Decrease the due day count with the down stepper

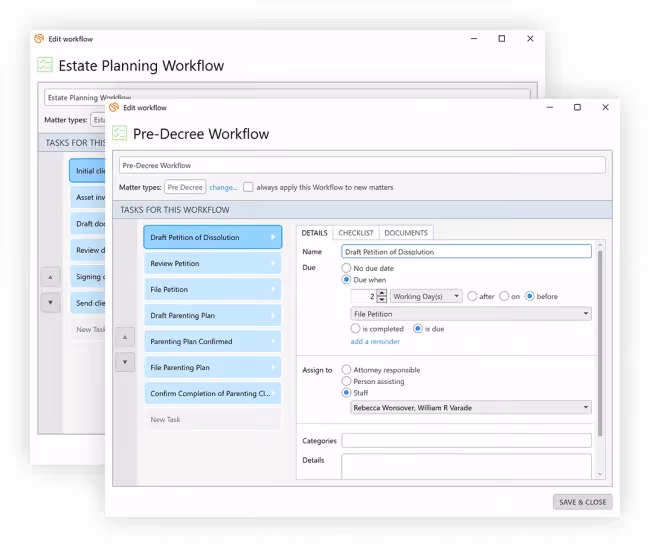(382, 299)
